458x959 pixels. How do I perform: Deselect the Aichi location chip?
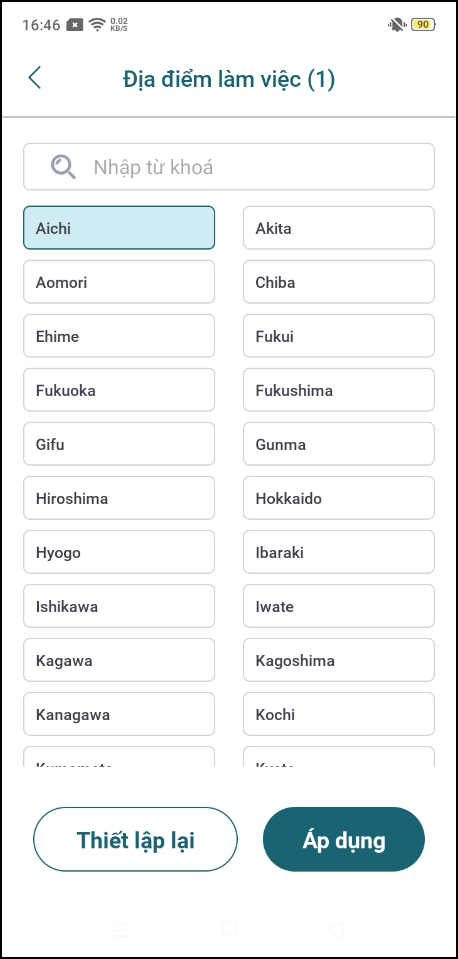119,228
